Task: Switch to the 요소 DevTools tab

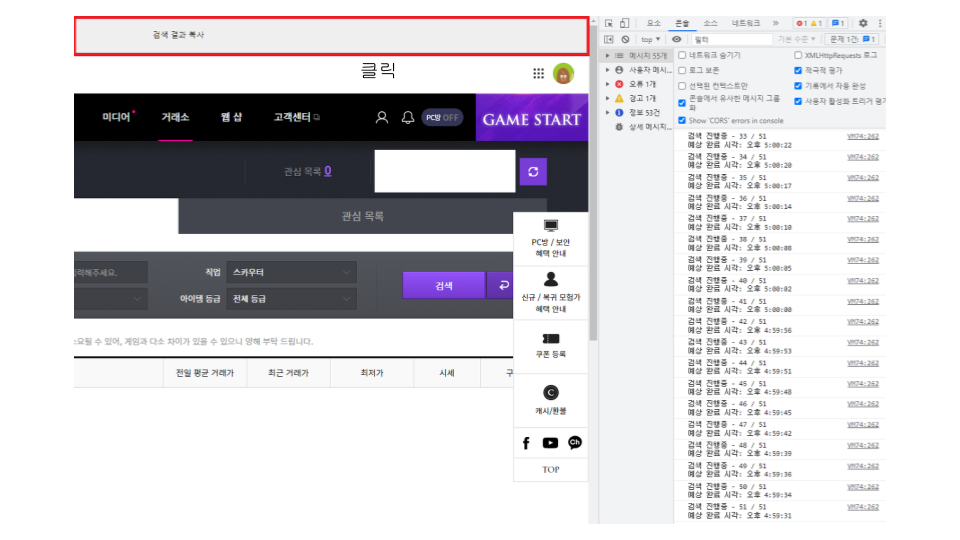Action: (653, 23)
